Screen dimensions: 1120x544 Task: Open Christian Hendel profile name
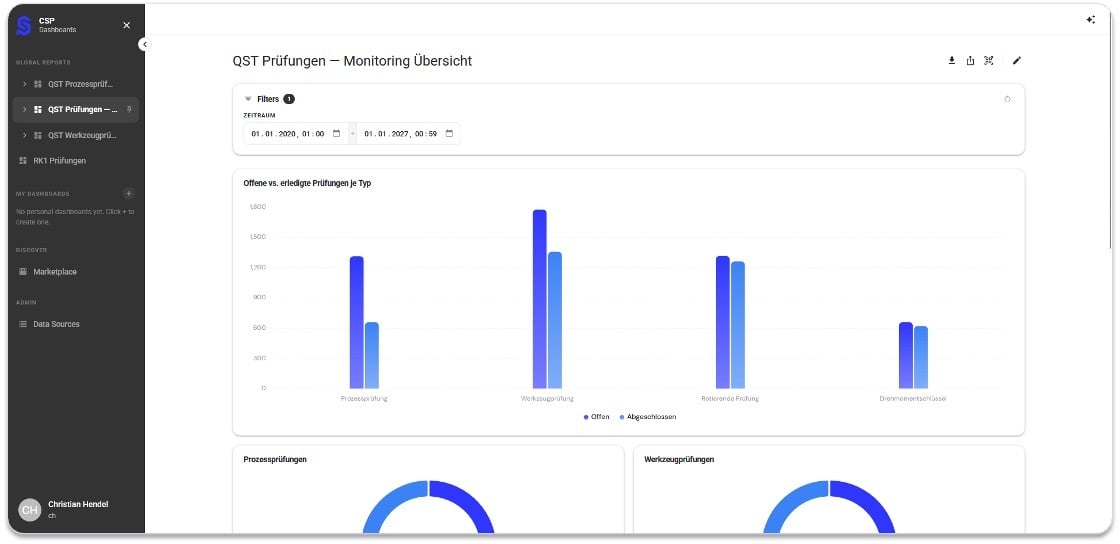coord(78,504)
